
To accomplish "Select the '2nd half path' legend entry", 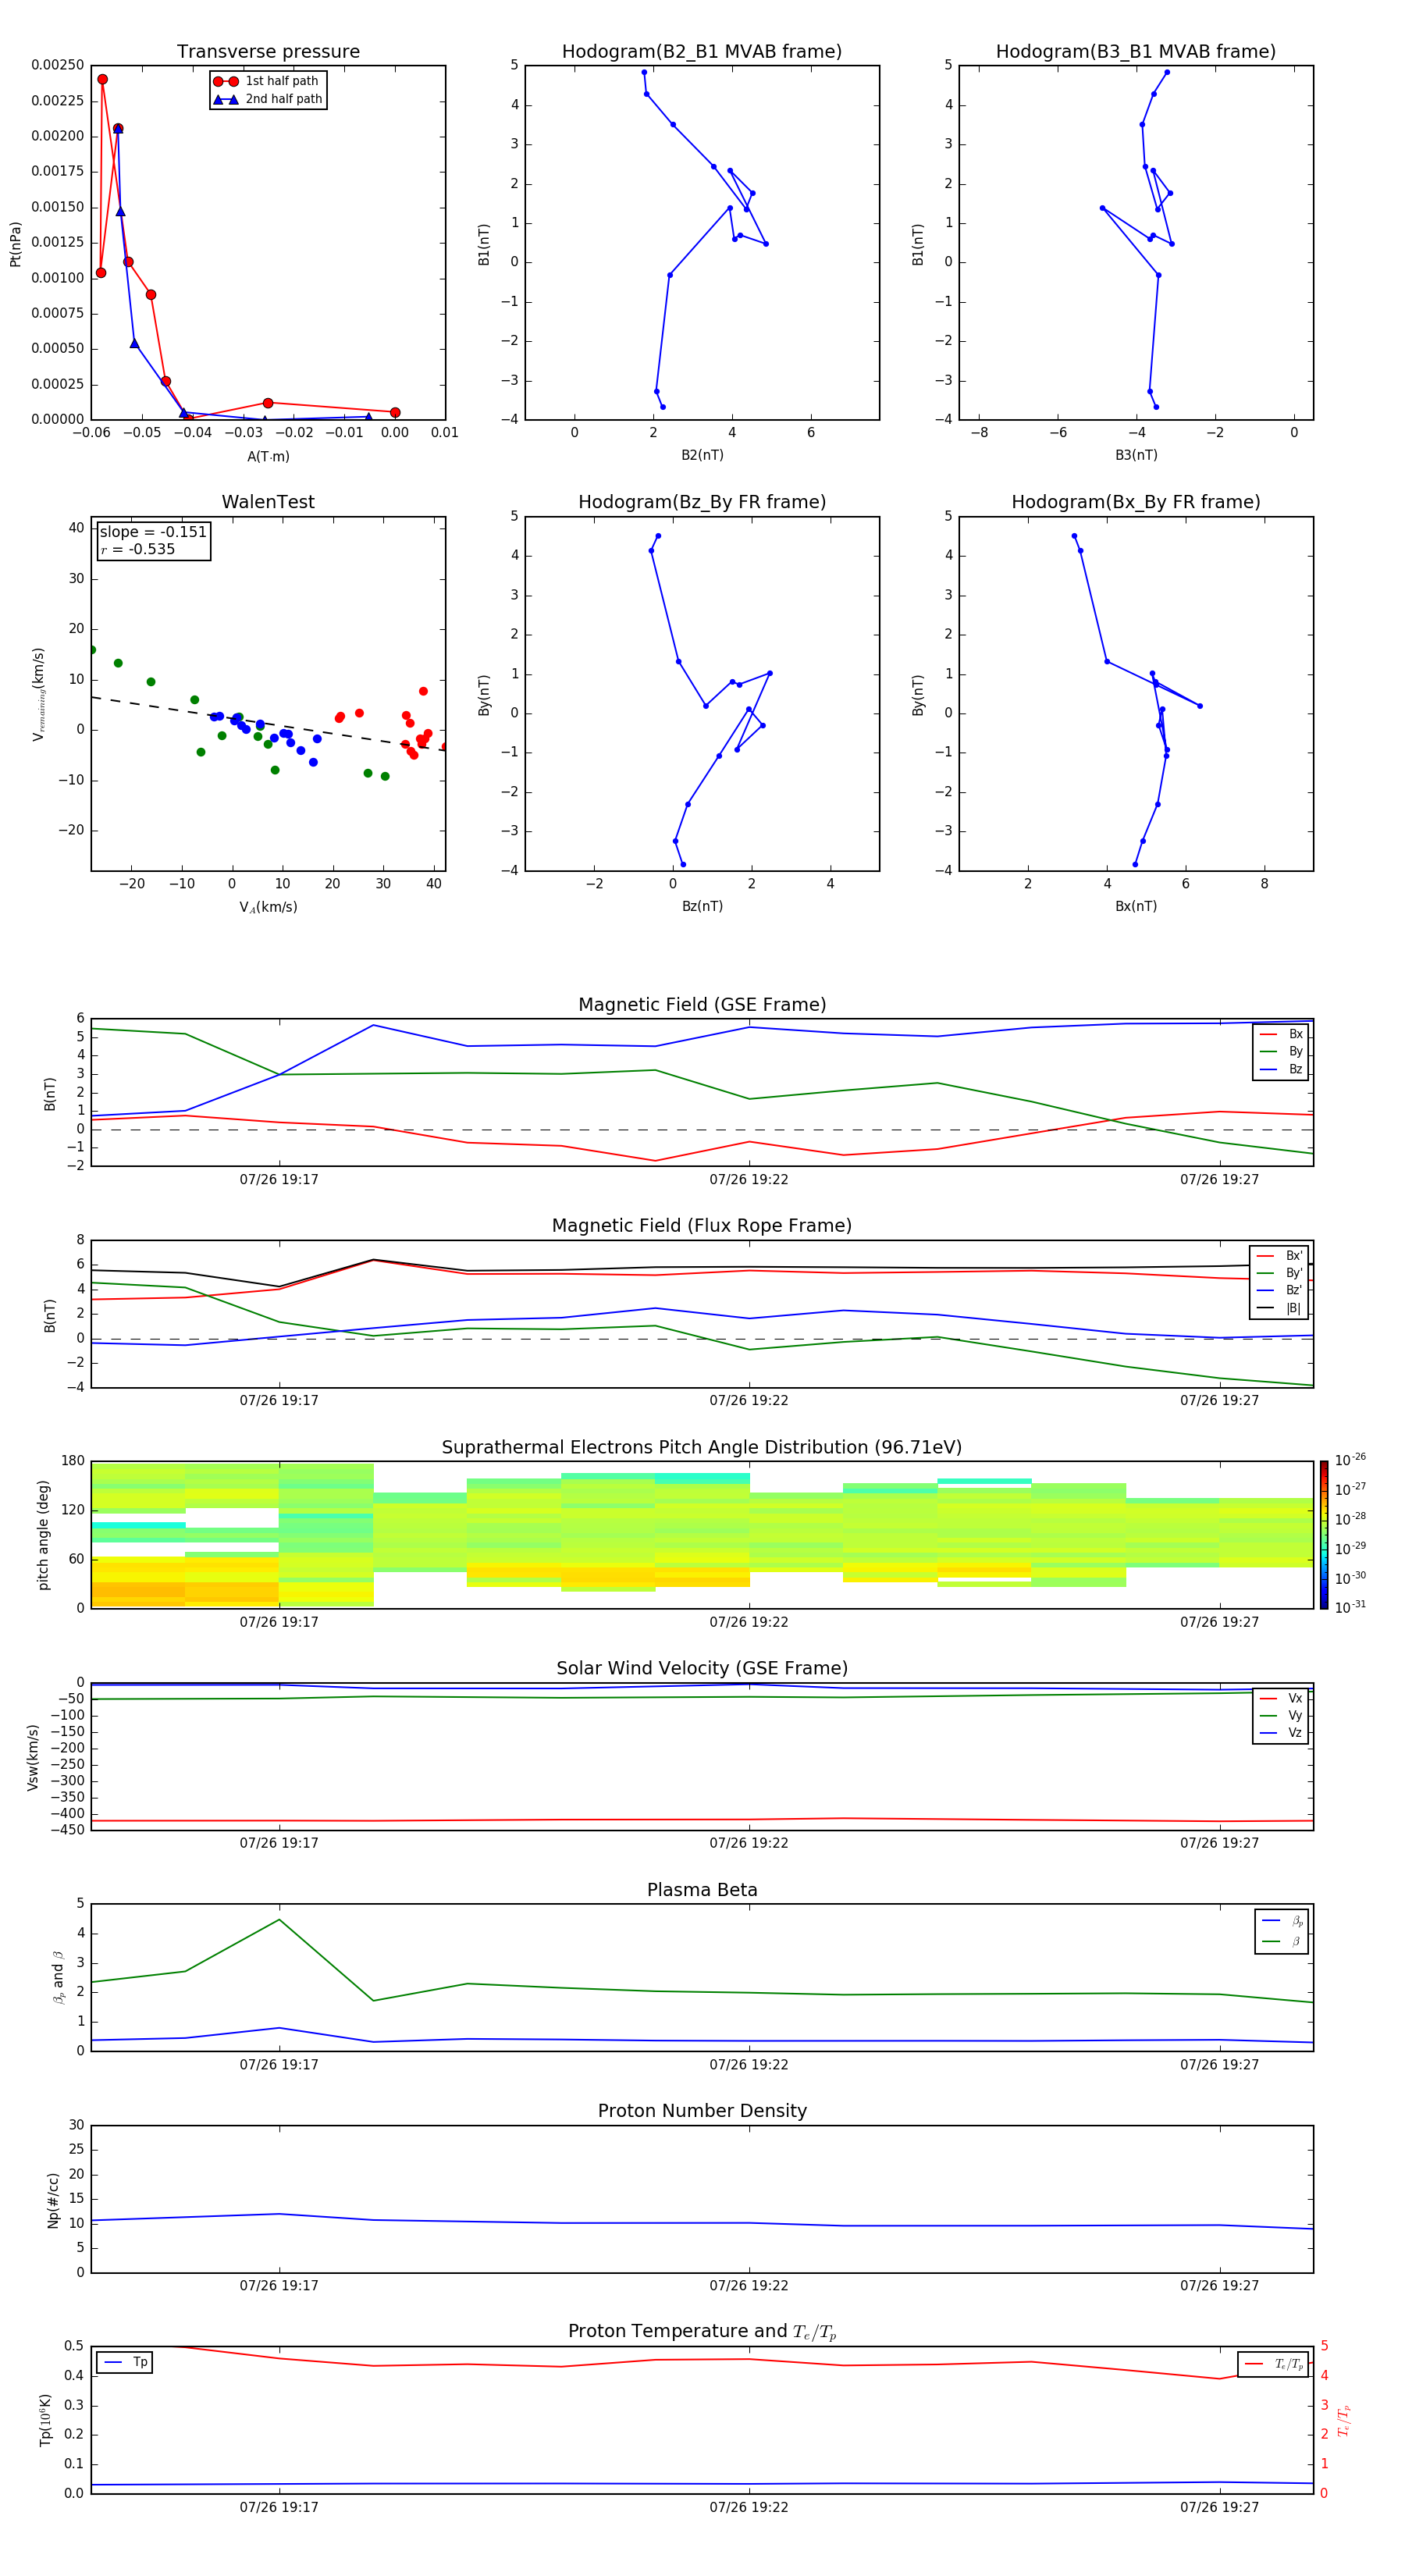I will click(267, 99).
